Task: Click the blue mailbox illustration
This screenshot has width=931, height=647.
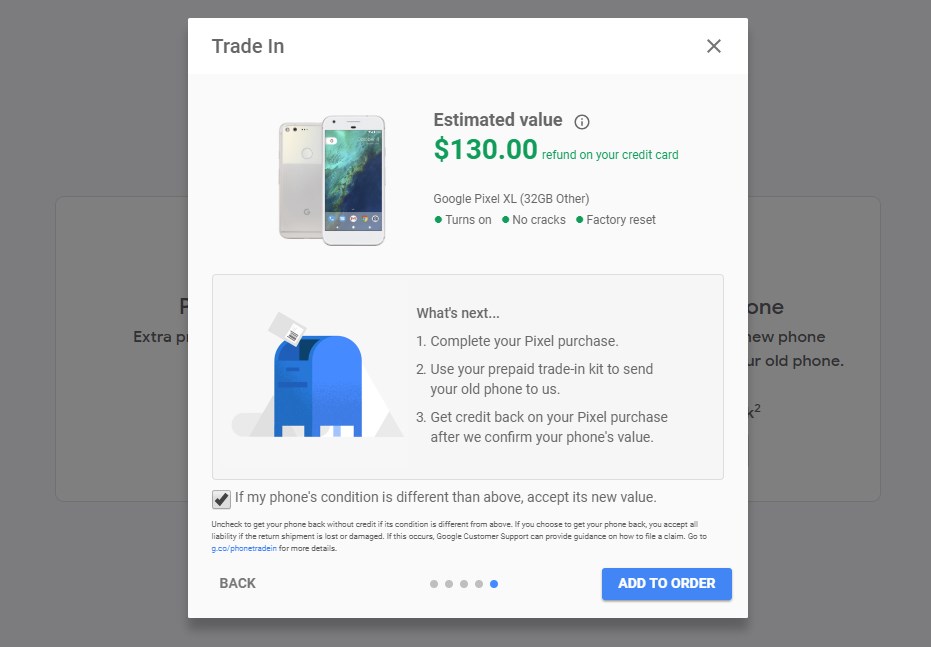Action: click(317, 385)
